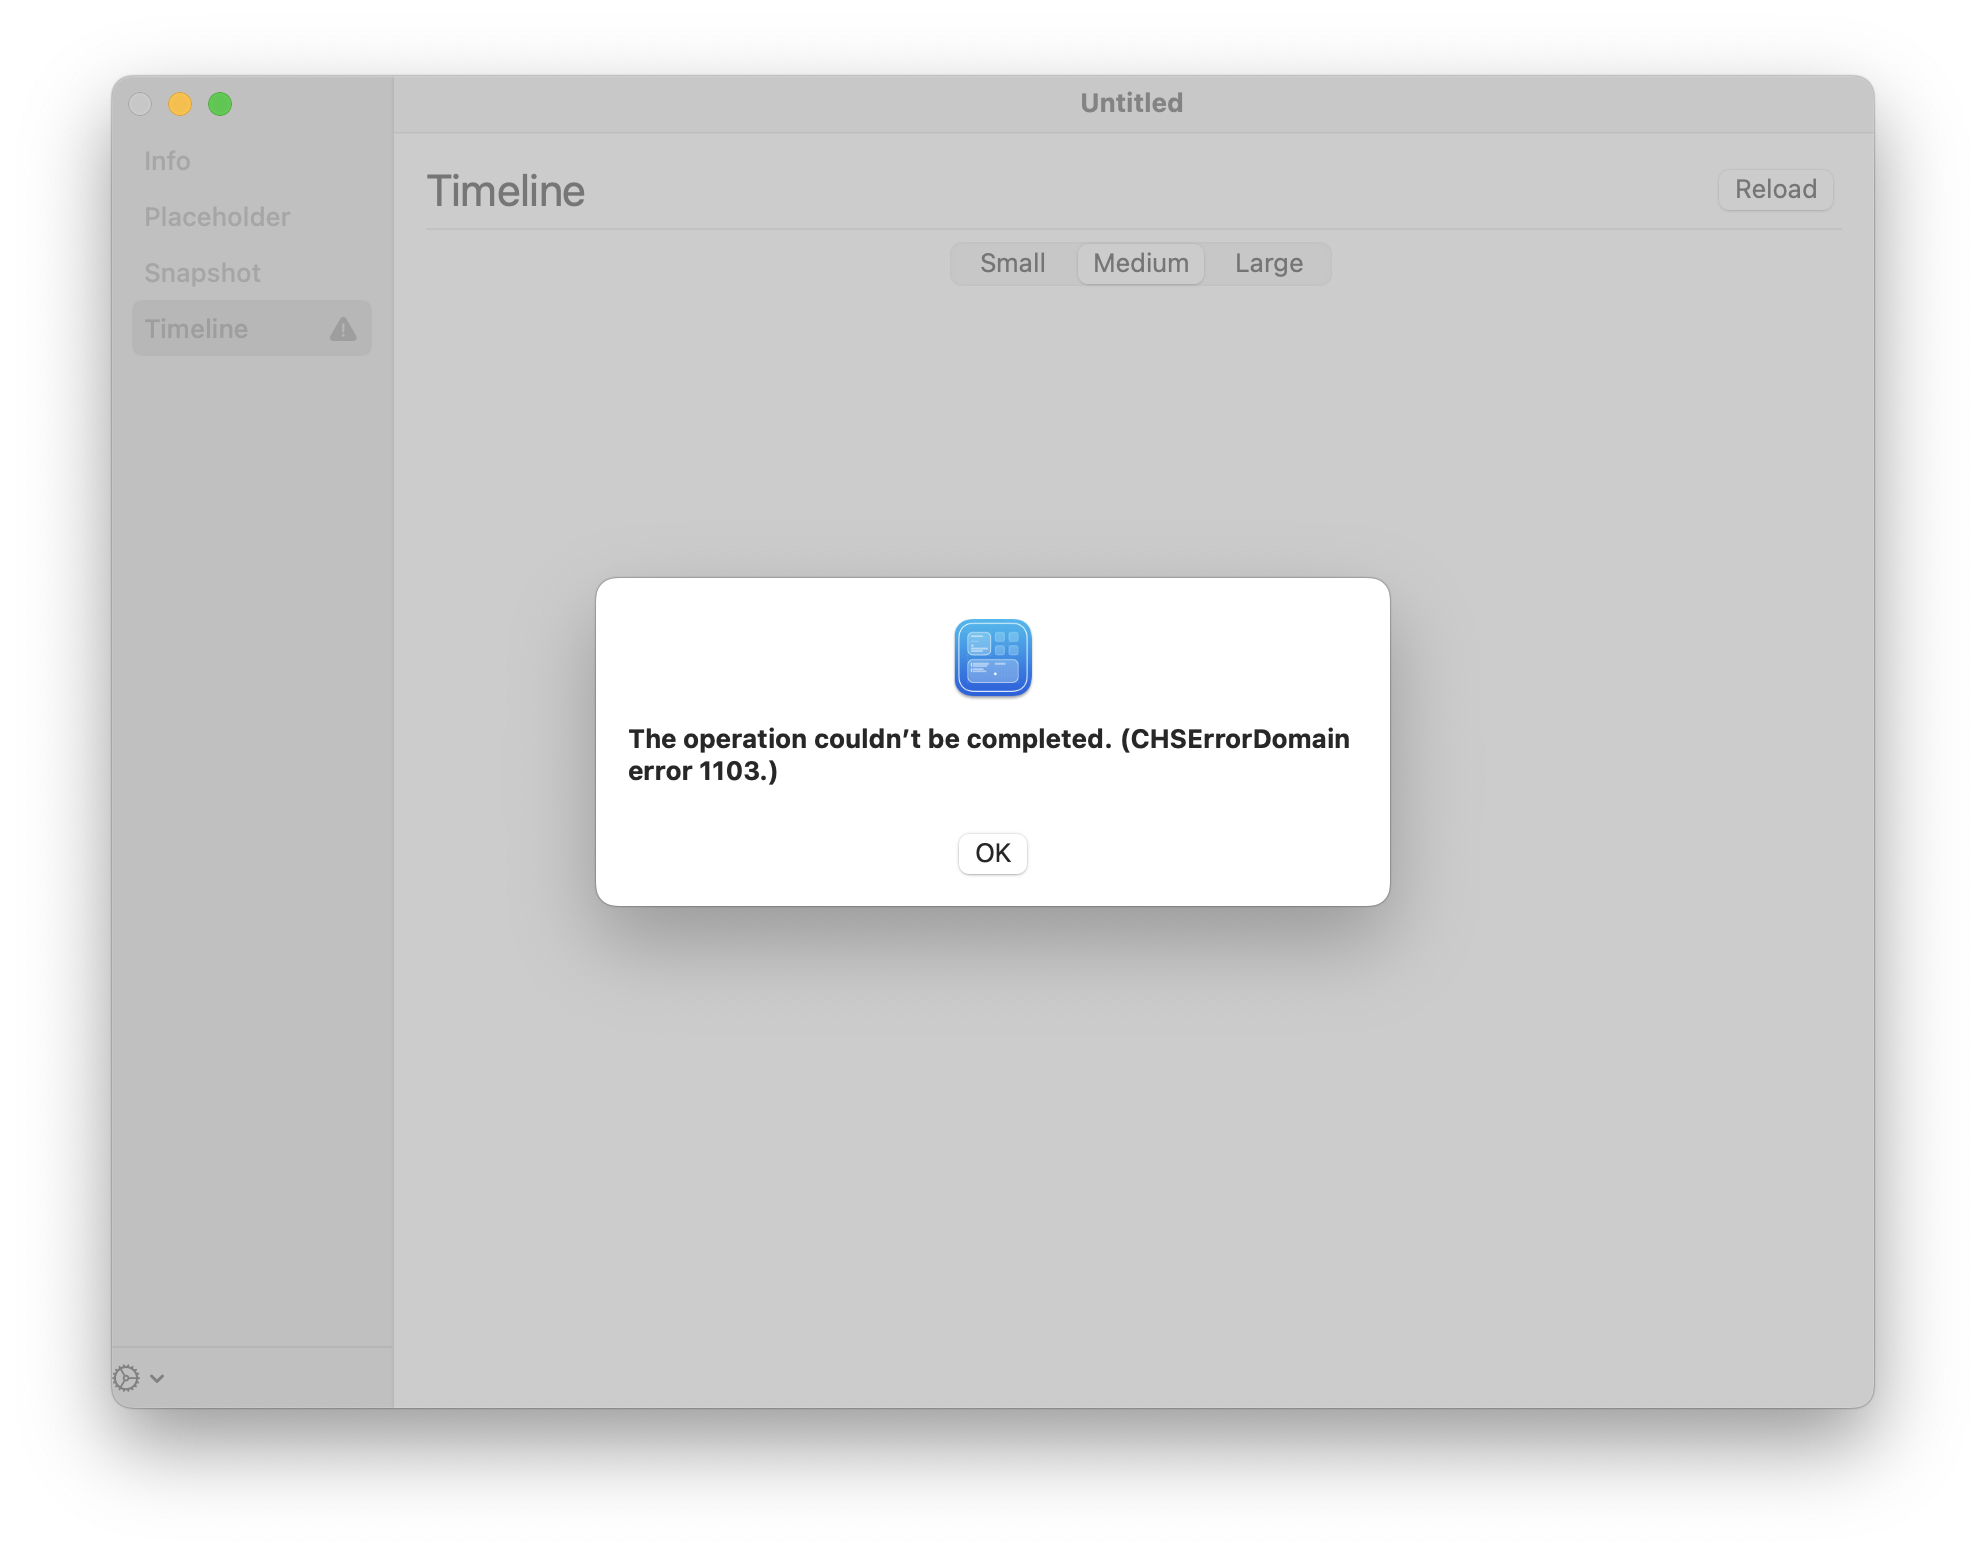Select the Small widget size

click(1012, 263)
